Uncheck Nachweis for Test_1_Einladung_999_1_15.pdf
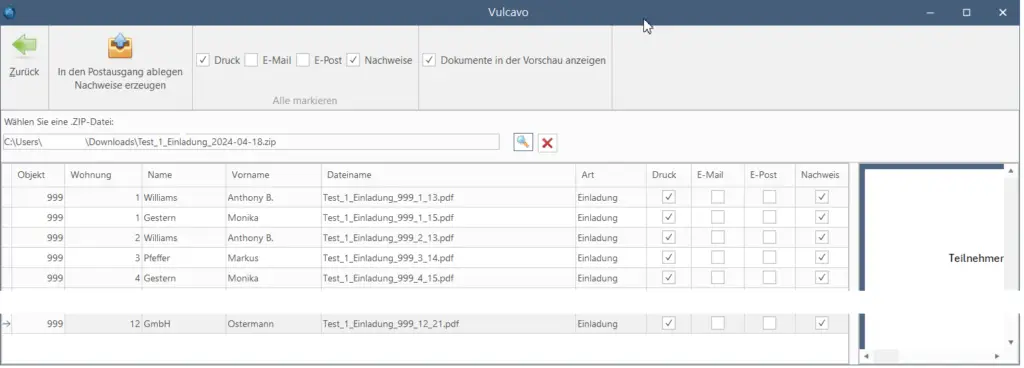Viewport: 1024px width, 368px height. (x=822, y=217)
